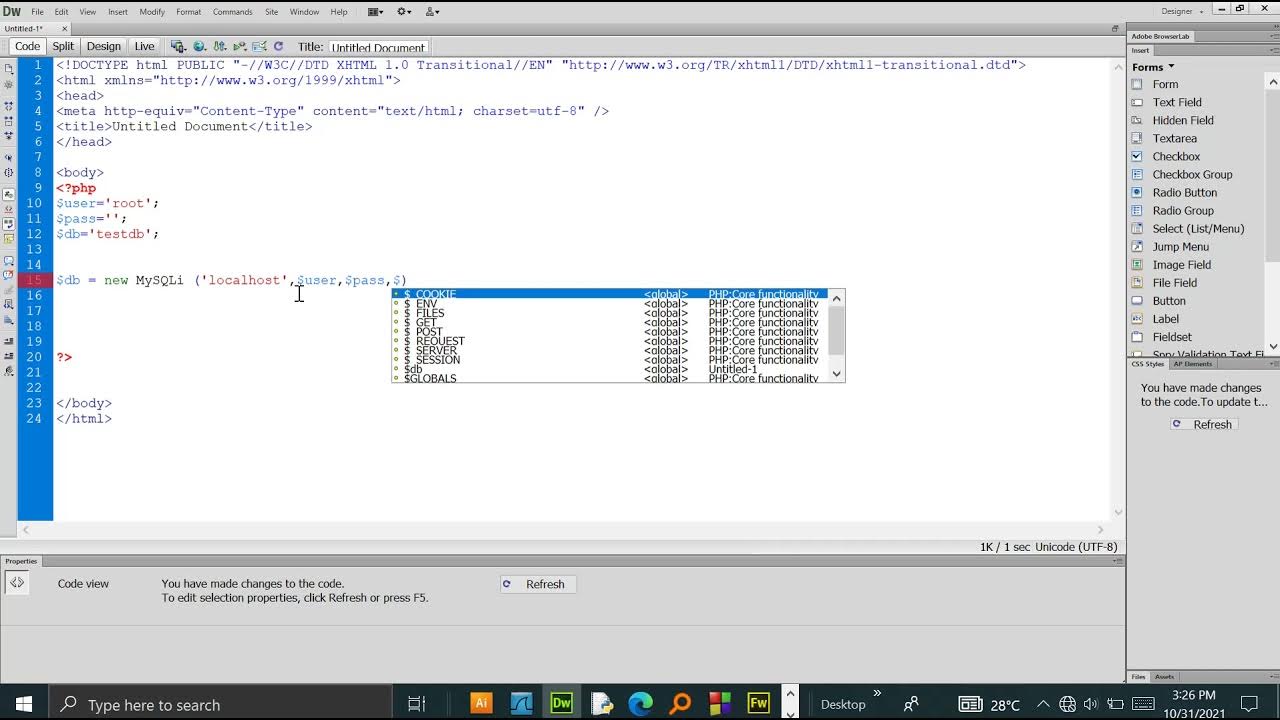Click the Collapse Full Tag coding icon
Screen dimensions: 1280x720
9,105
